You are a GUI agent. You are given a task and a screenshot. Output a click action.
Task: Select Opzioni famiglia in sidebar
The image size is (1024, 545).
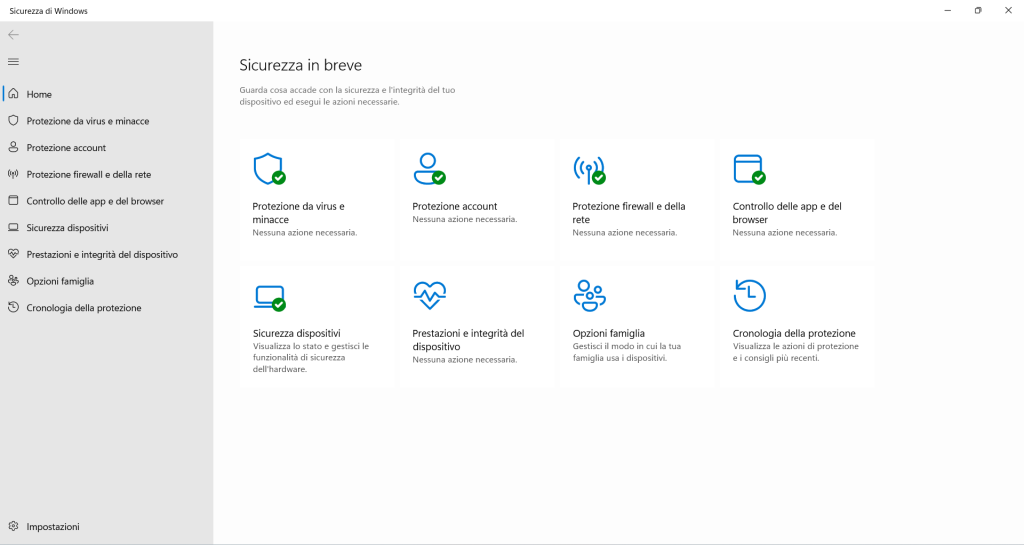click(x=60, y=282)
